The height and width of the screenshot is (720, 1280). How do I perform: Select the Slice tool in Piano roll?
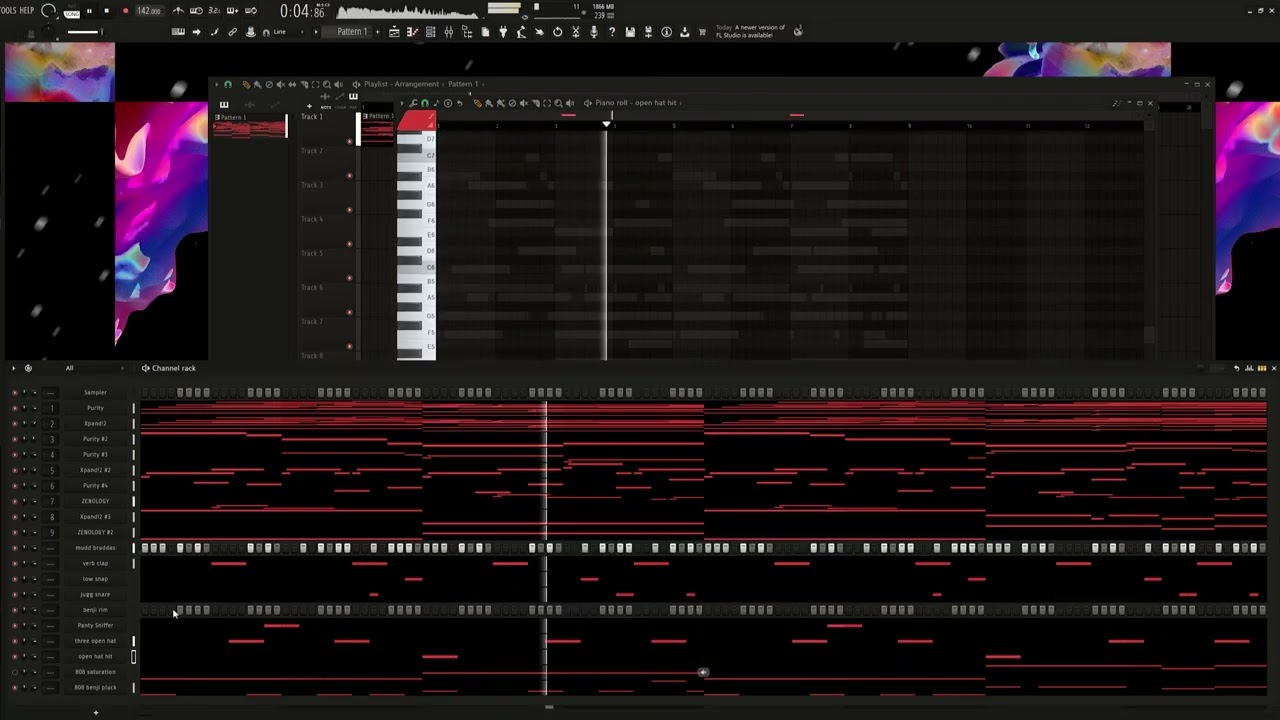point(535,103)
